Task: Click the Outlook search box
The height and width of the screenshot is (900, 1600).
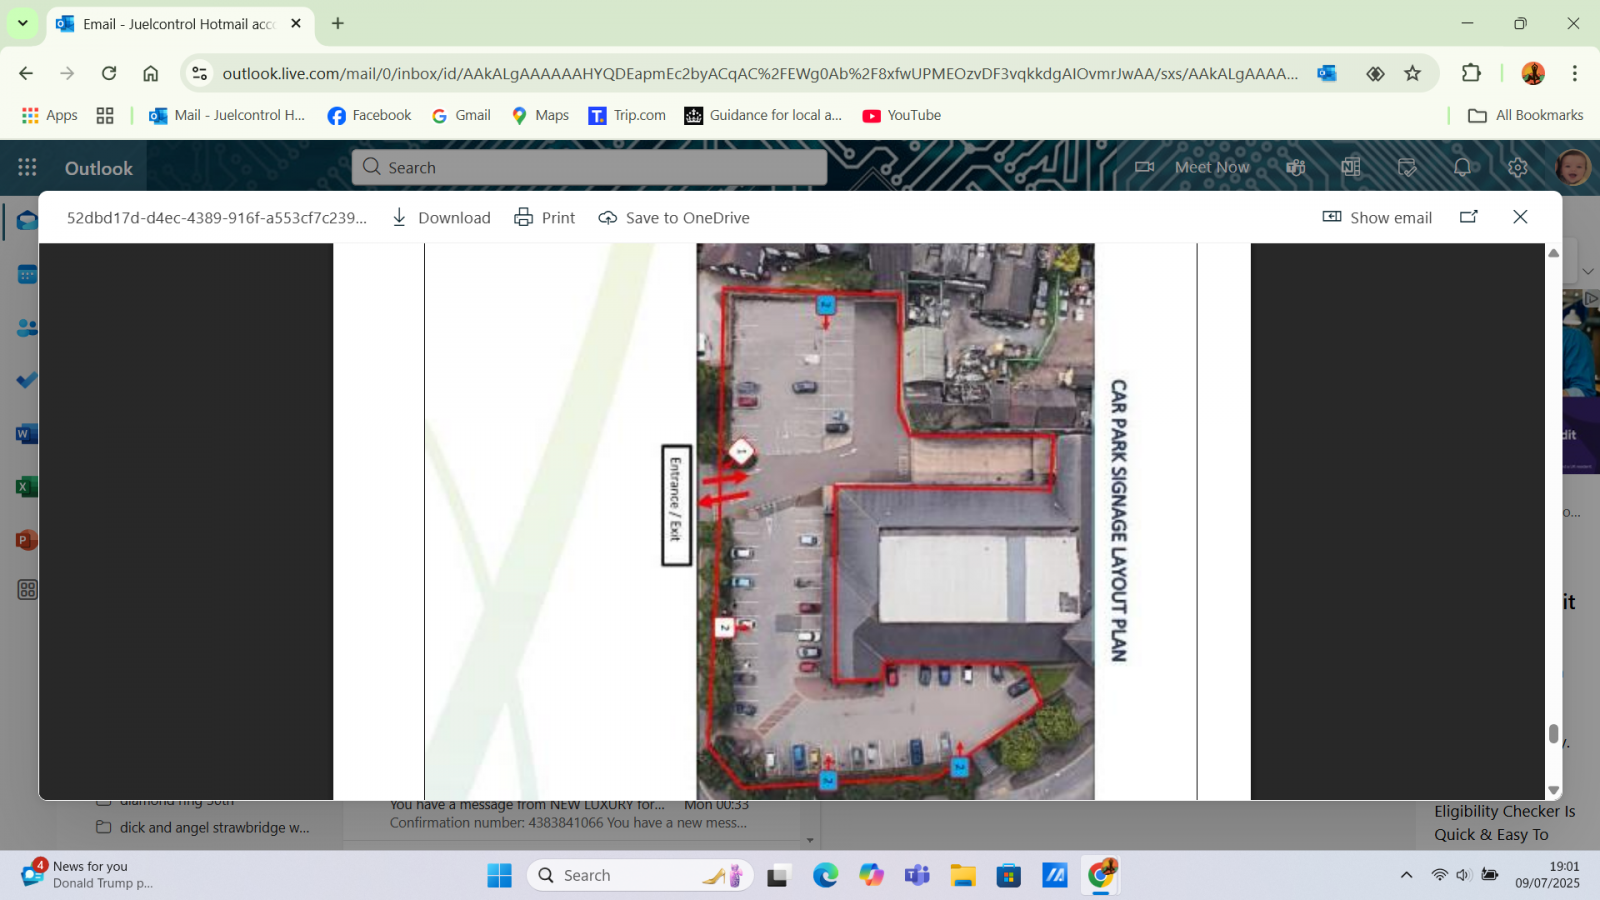Action: point(589,167)
